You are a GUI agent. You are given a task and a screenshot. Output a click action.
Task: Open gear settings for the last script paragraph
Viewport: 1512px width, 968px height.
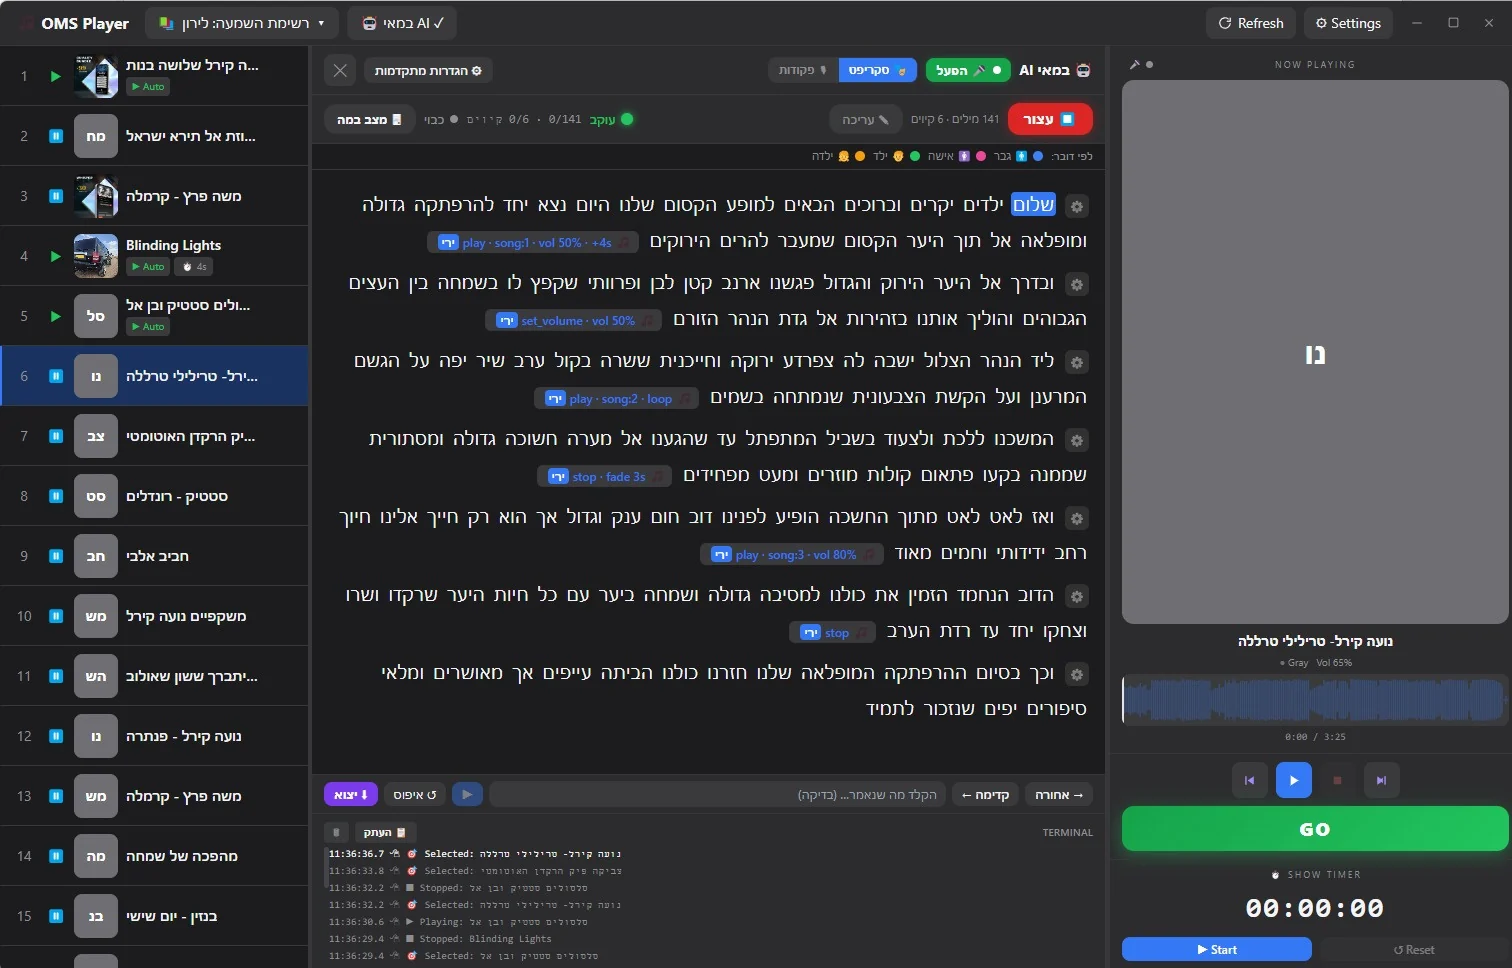tap(1077, 675)
